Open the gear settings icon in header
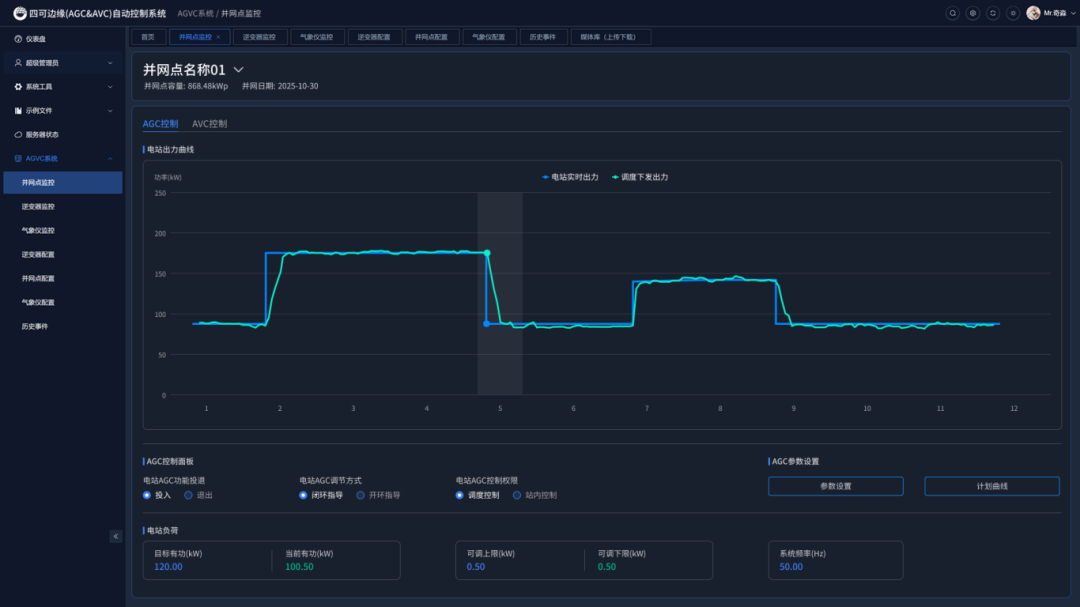 pos(1012,13)
